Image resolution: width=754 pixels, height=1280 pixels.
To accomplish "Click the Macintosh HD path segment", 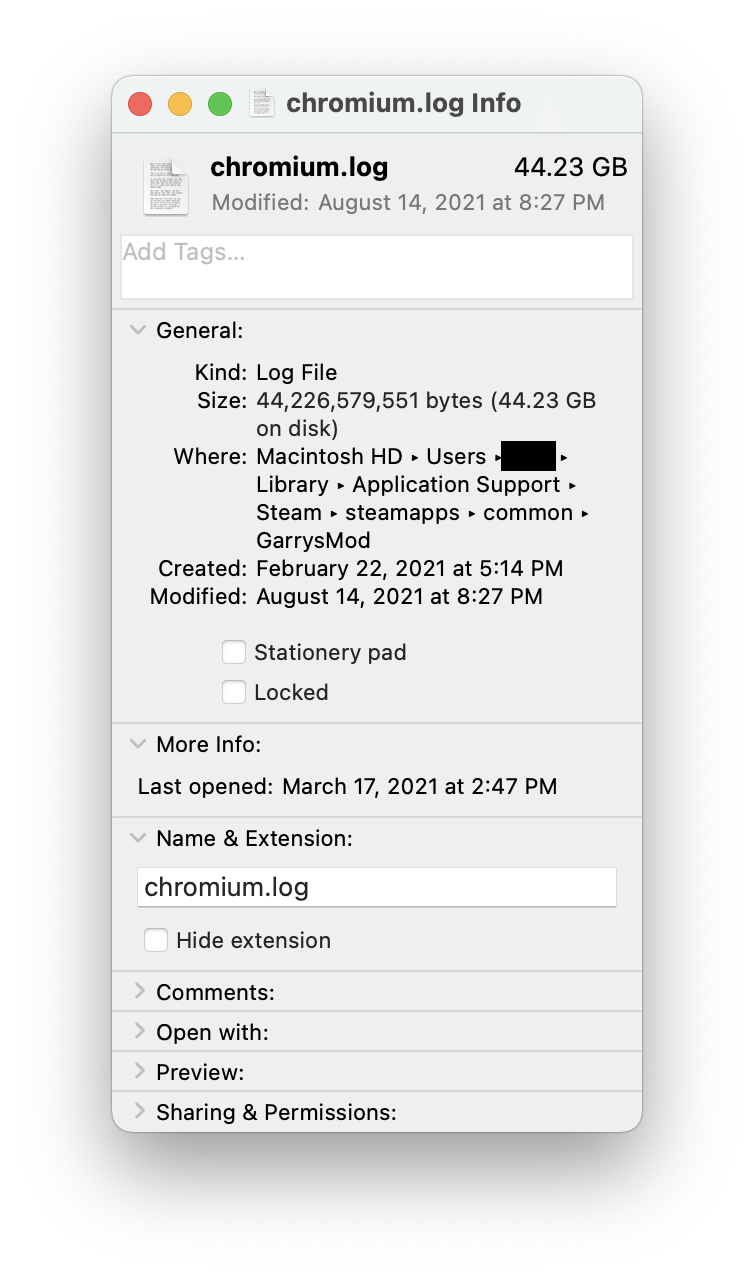I will click(x=329, y=457).
